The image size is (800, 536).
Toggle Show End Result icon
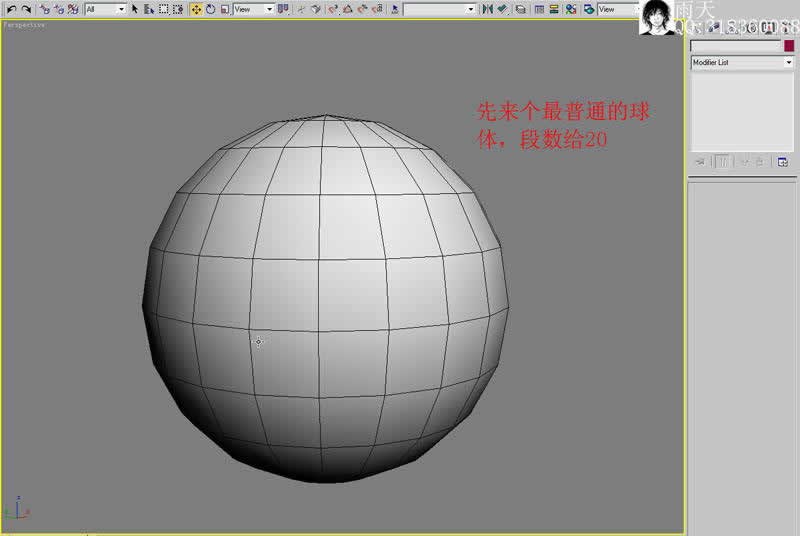pos(723,162)
